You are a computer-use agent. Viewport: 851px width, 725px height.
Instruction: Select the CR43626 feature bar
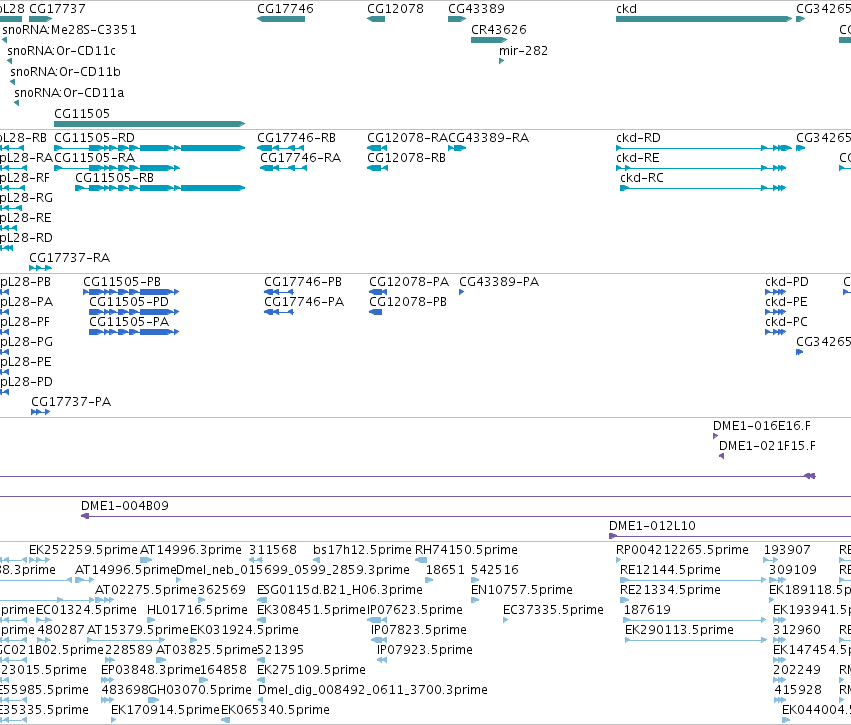click(x=489, y=40)
